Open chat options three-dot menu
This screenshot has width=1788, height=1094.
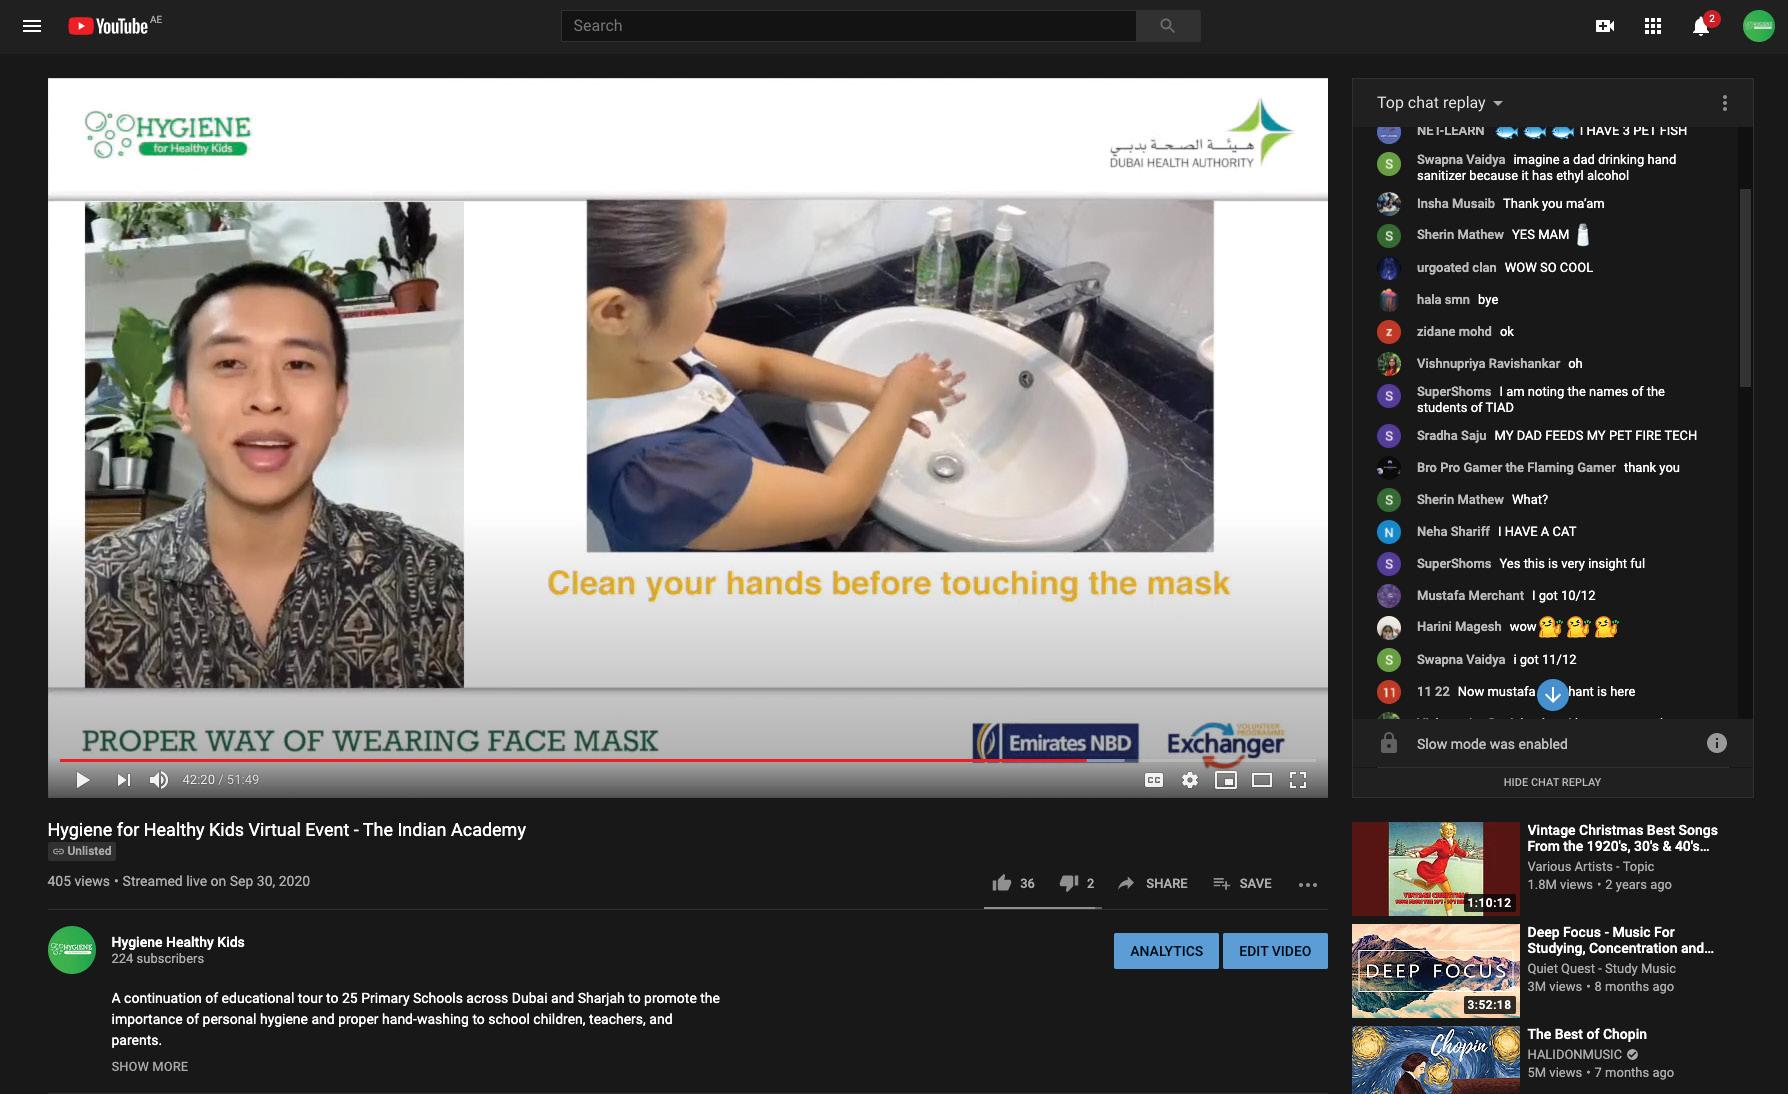point(1724,103)
